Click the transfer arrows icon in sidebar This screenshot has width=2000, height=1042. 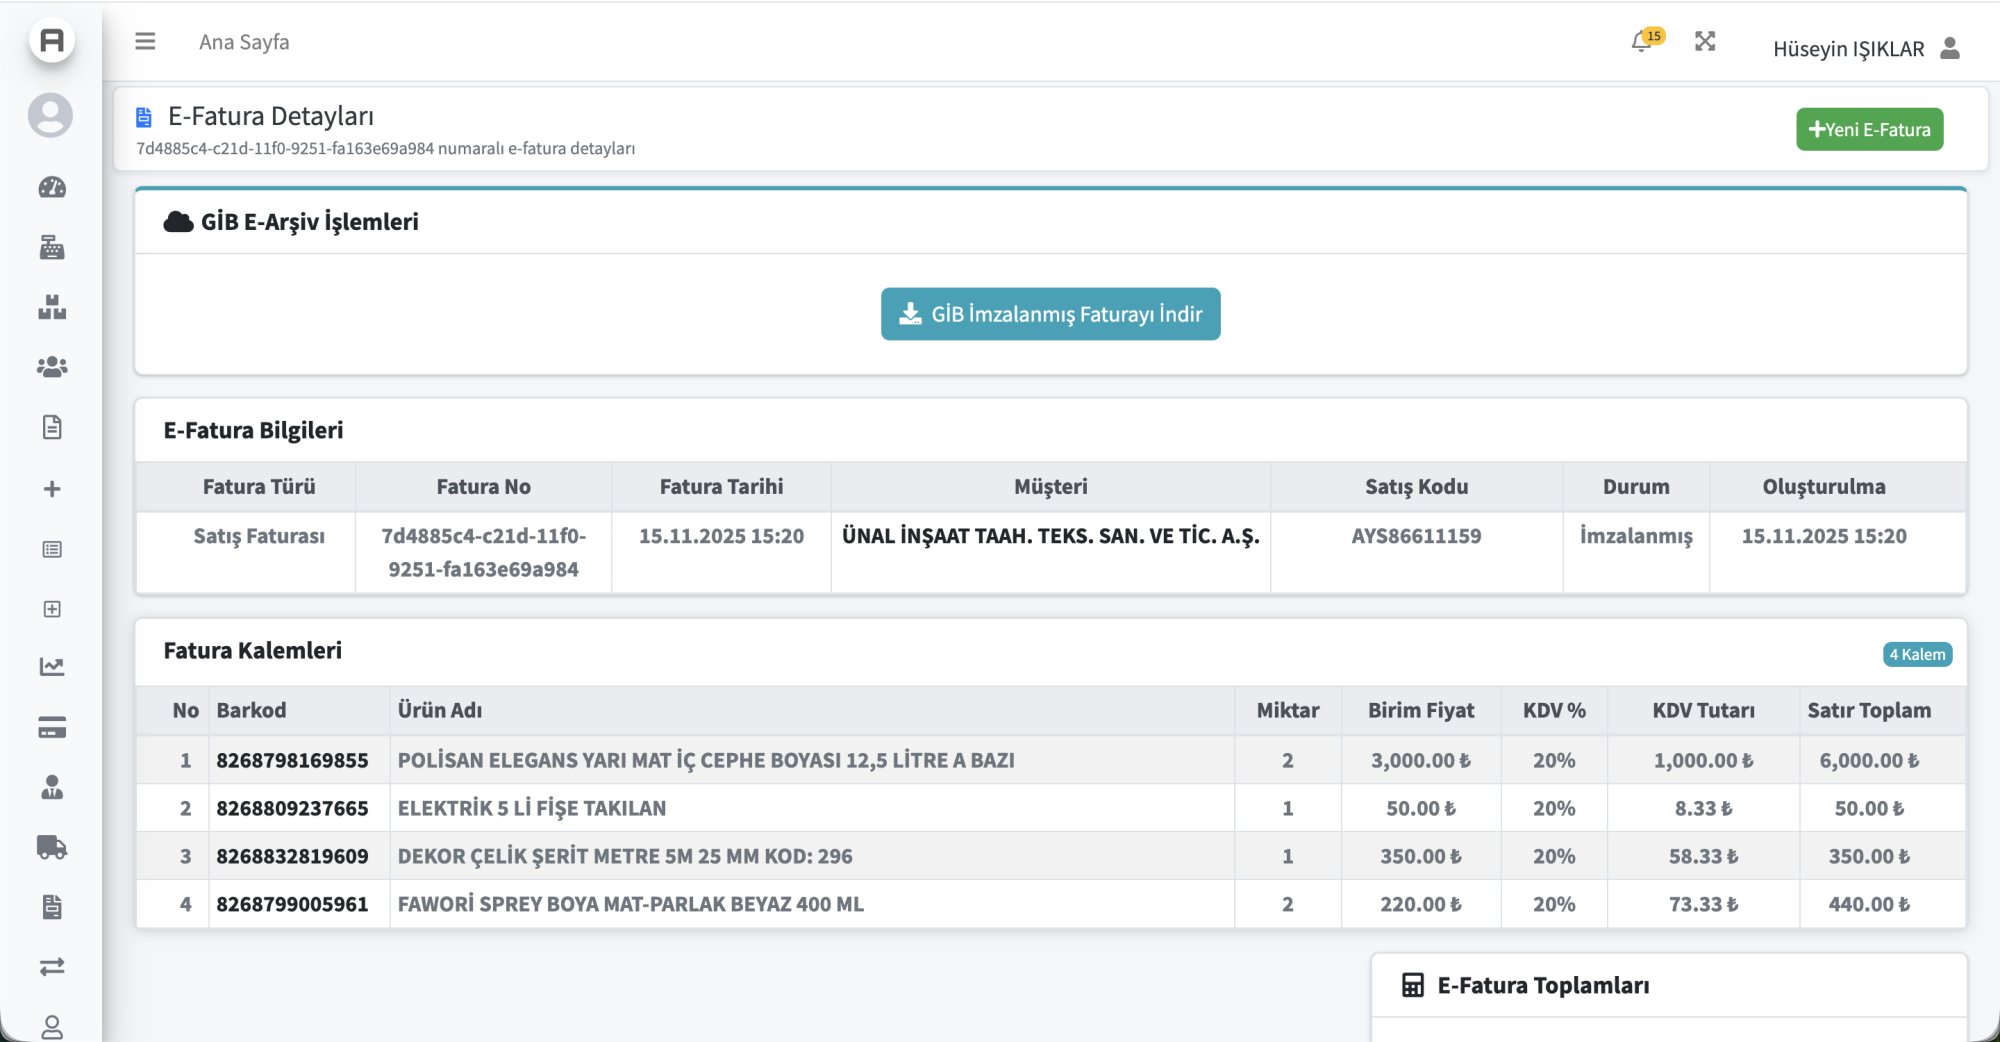coord(52,966)
